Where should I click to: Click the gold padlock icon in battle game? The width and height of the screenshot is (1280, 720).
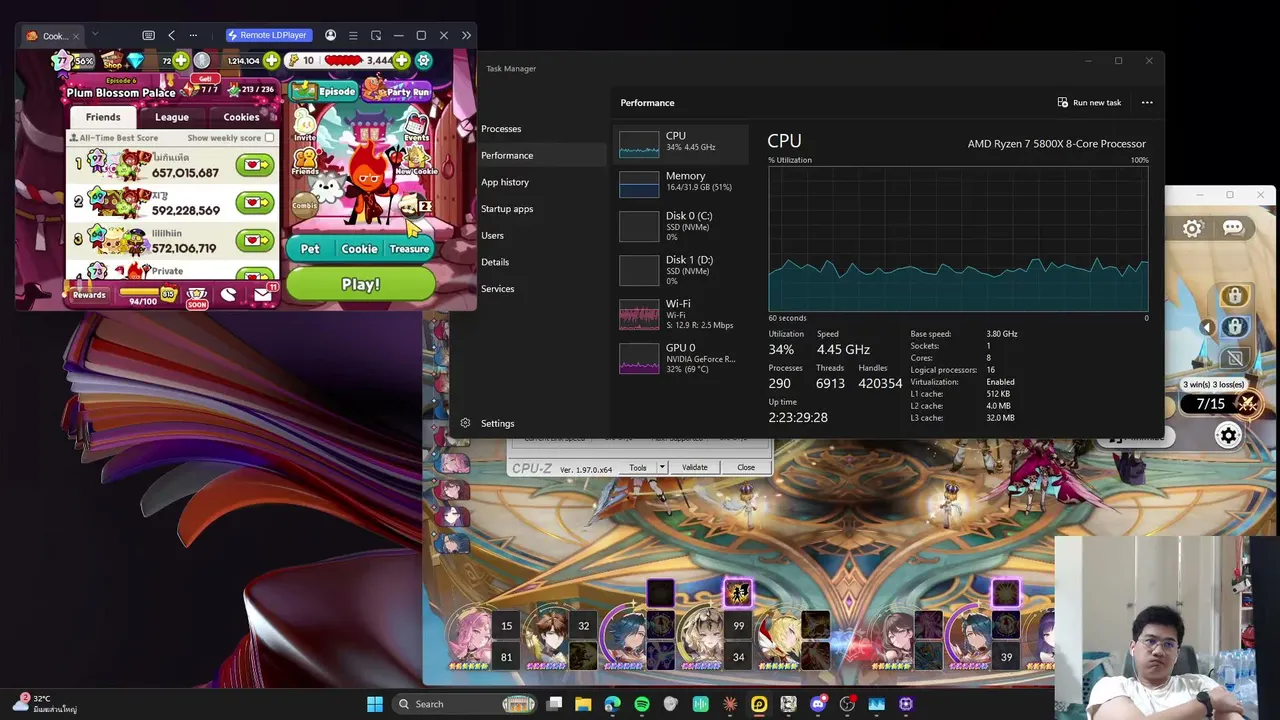(1234, 296)
